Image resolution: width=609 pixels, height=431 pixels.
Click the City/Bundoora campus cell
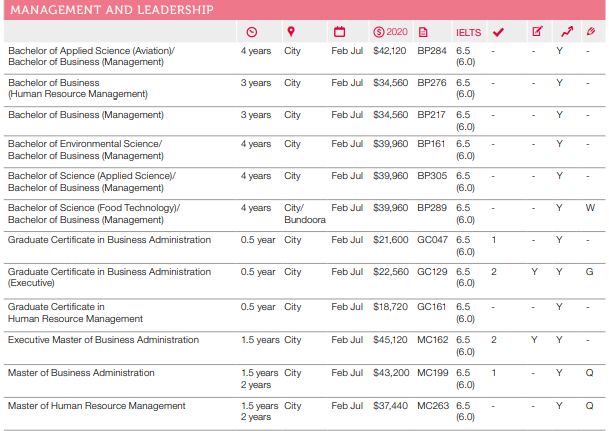pyautogui.click(x=297, y=213)
